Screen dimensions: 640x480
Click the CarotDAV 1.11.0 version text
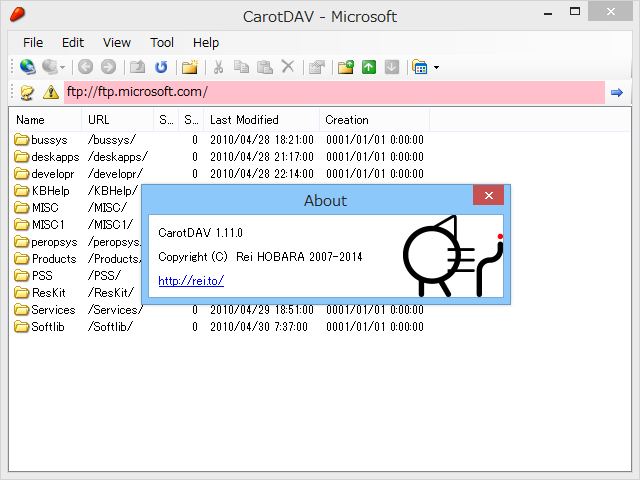coord(200,233)
